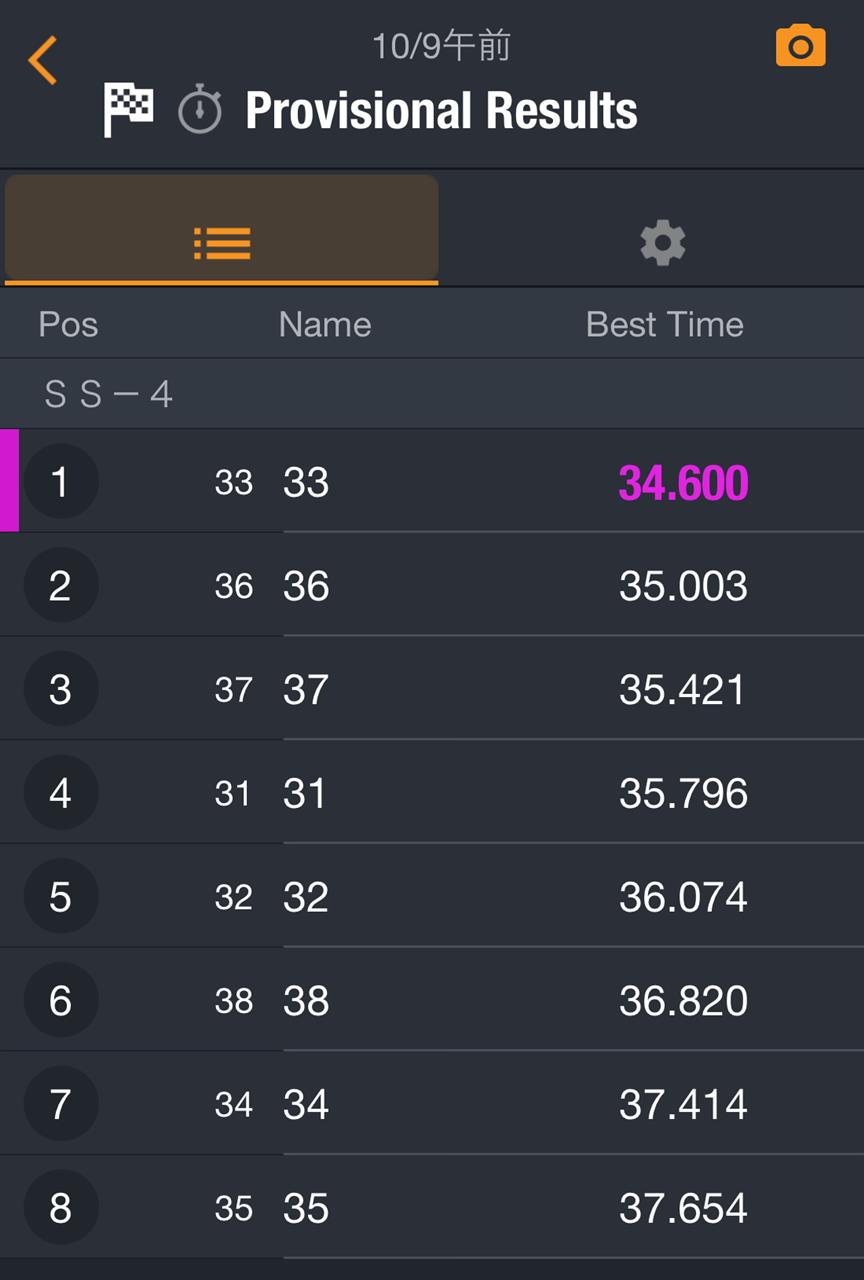The image size is (864, 1280).
Task: Click the Pos column header
Action: [68, 324]
